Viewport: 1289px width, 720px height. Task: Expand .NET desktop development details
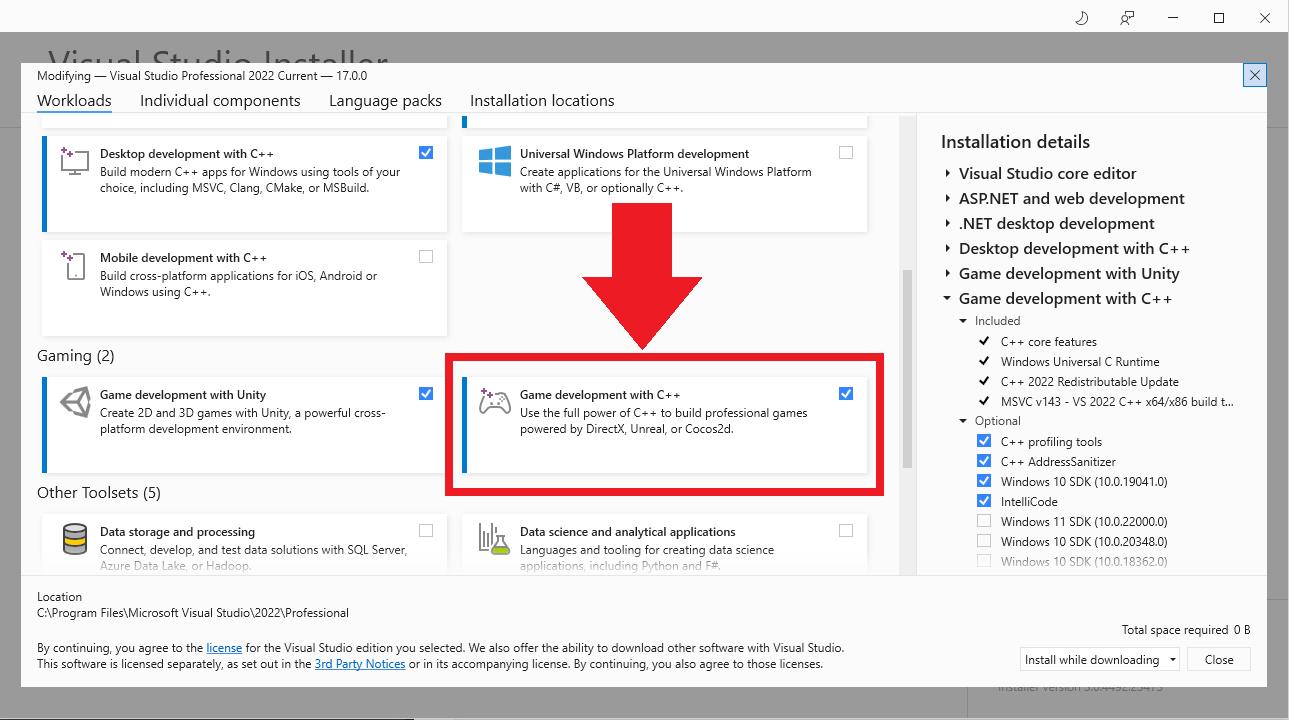click(x=947, y=223)
